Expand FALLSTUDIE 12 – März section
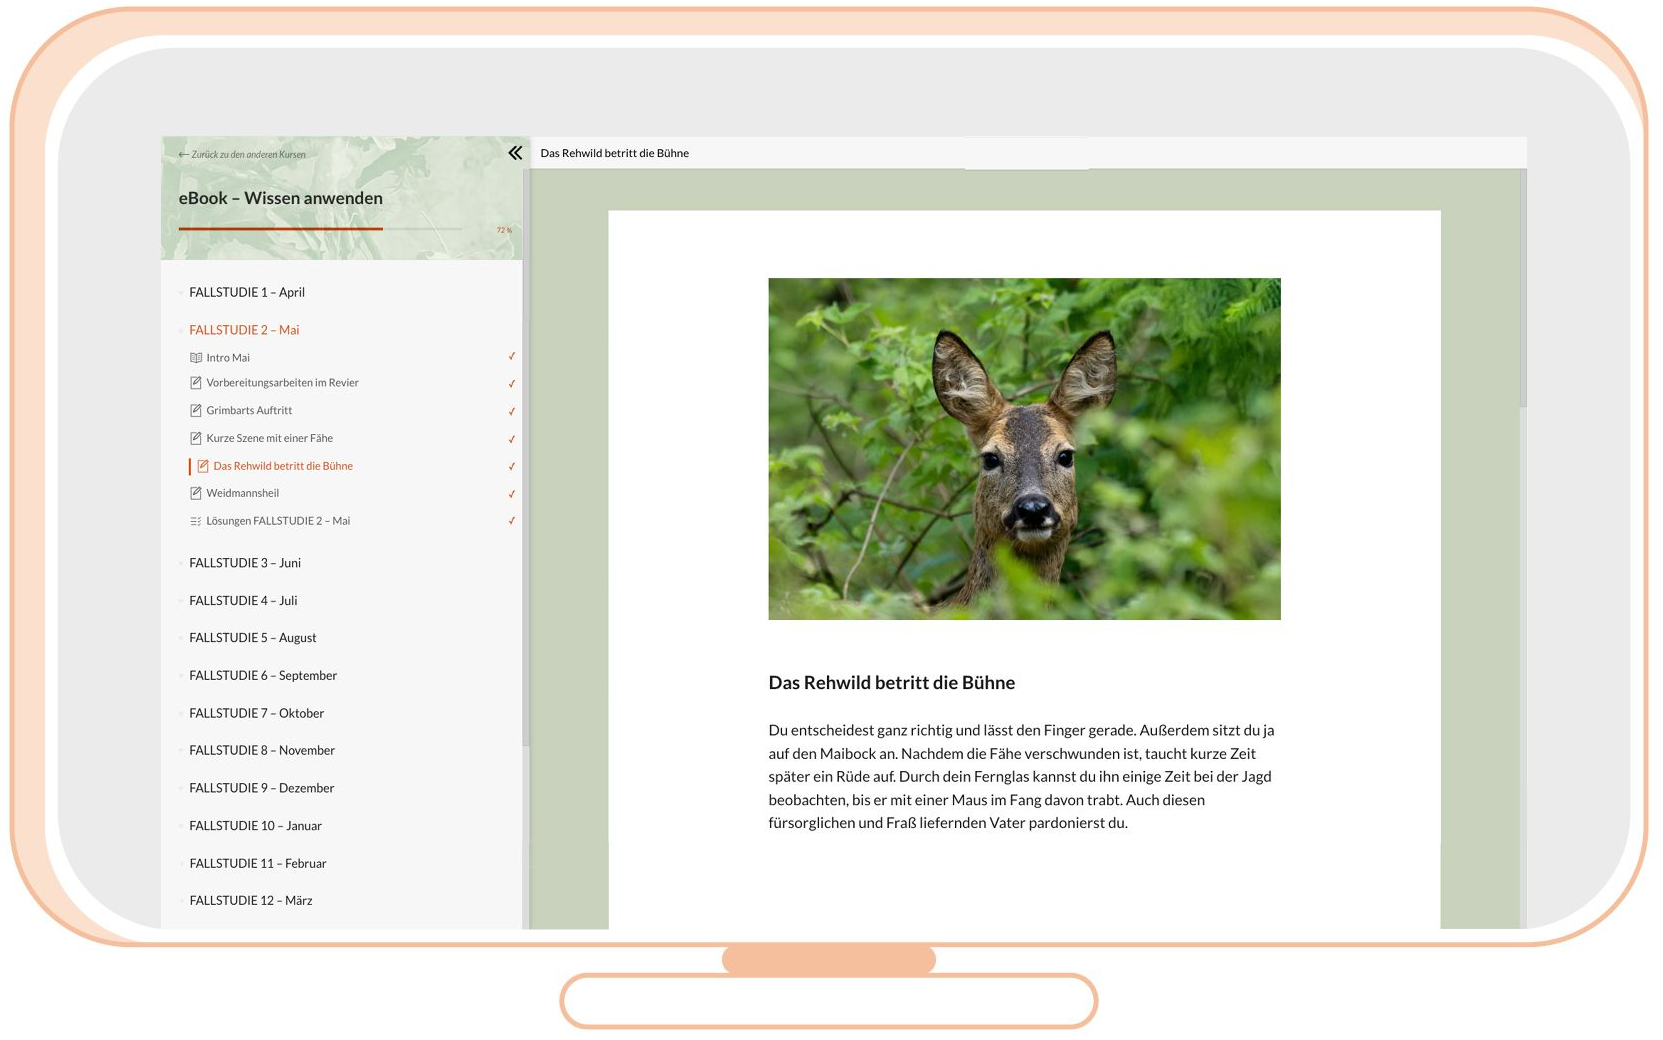This screenshot has height=1040, width=1663. point(251,901)
